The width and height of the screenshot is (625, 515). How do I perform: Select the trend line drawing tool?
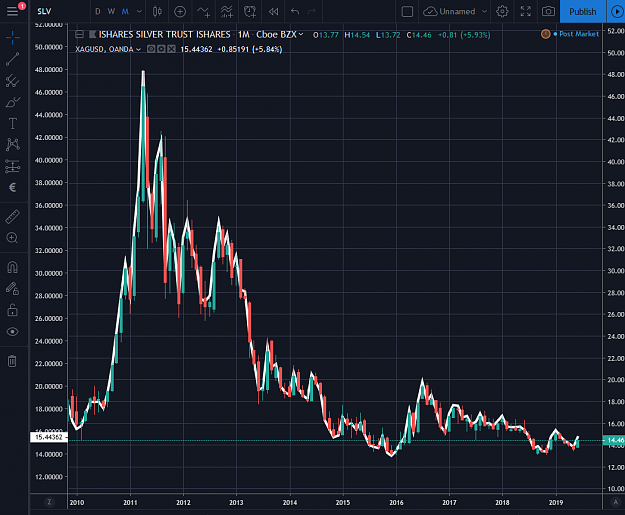point(12,59)
